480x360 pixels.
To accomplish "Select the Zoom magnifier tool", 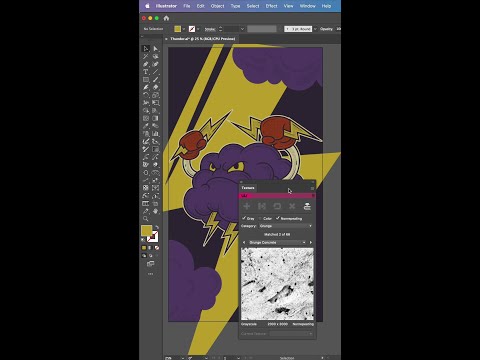I will point(146,219).
